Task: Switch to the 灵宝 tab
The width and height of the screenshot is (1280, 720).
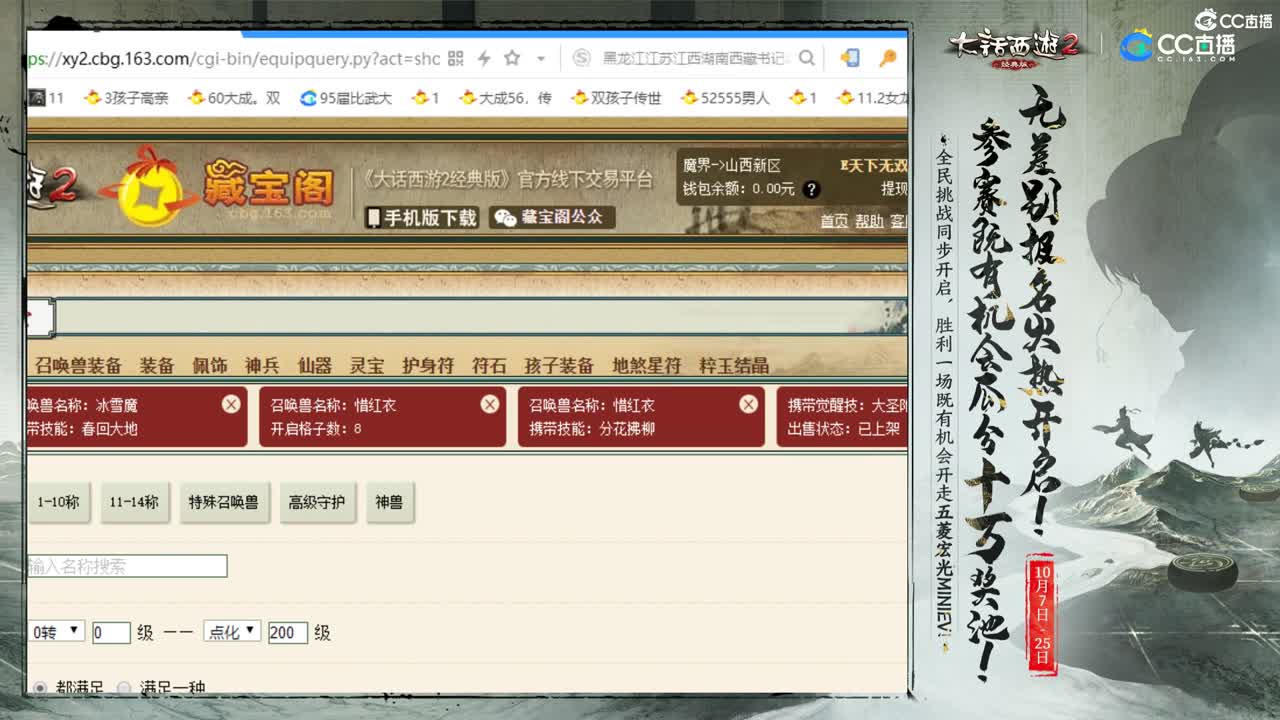Action: [367, 366]
